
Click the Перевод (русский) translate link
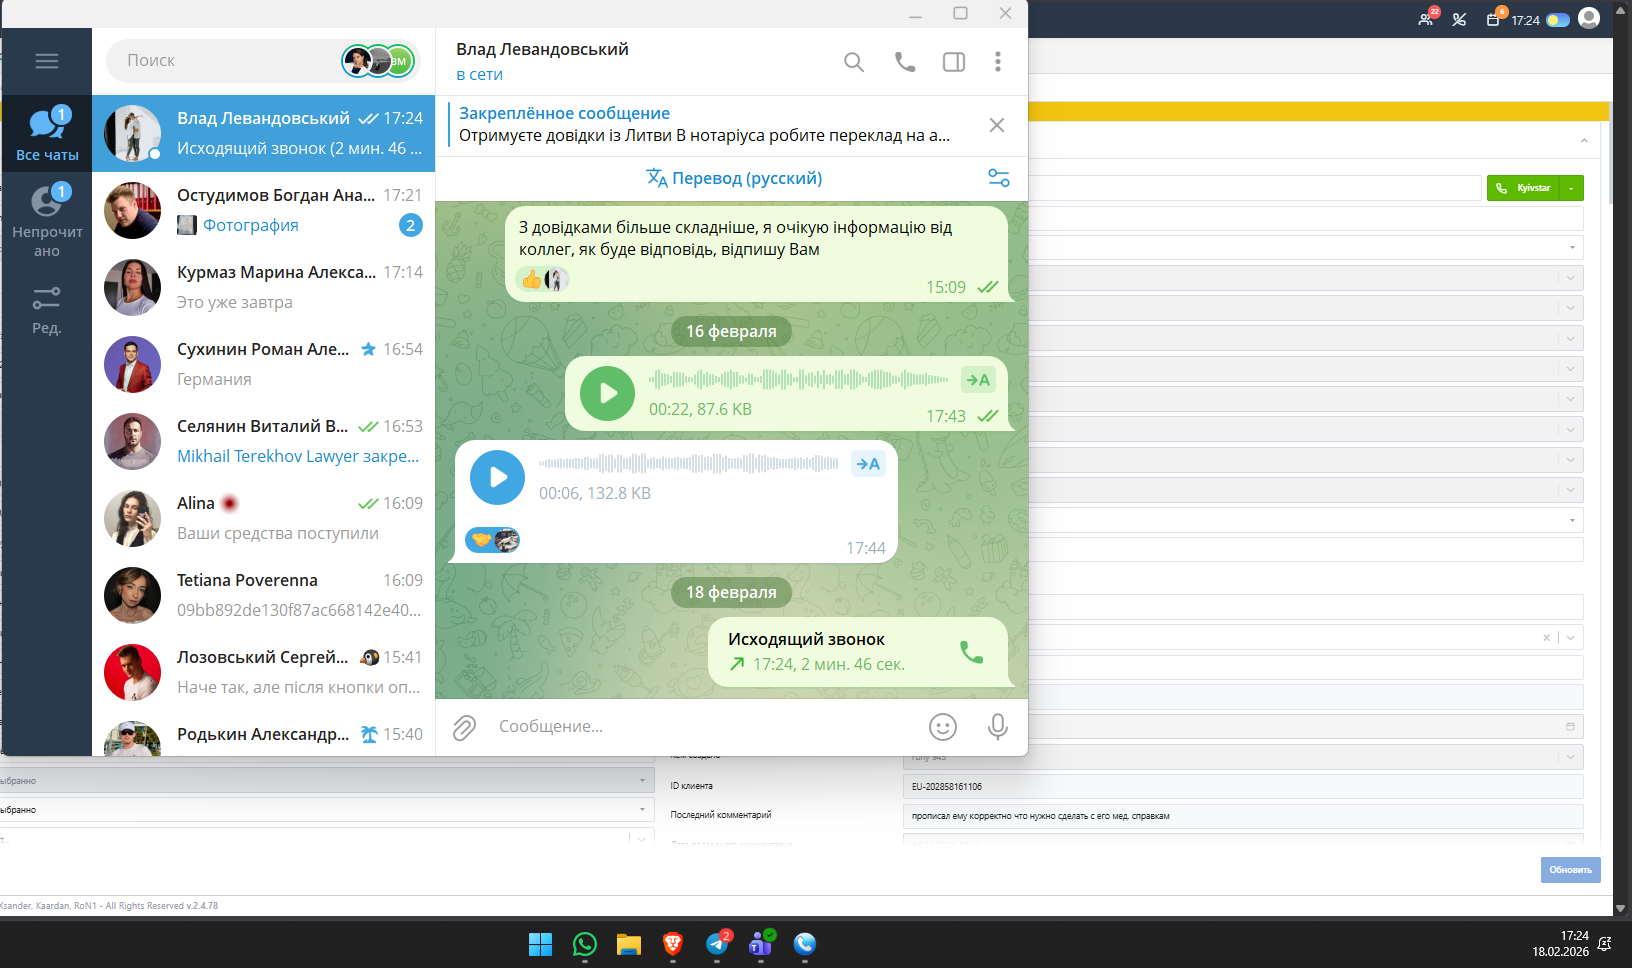[734, 178]
